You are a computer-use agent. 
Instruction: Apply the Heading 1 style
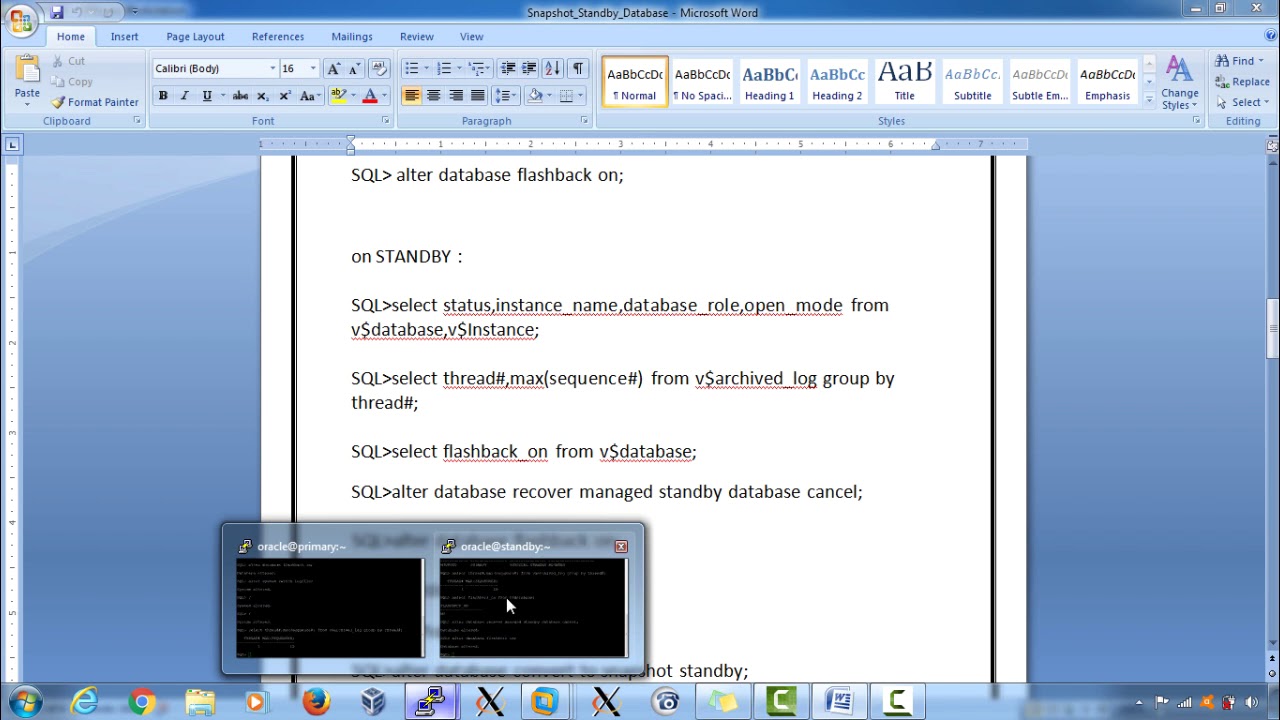769,82
